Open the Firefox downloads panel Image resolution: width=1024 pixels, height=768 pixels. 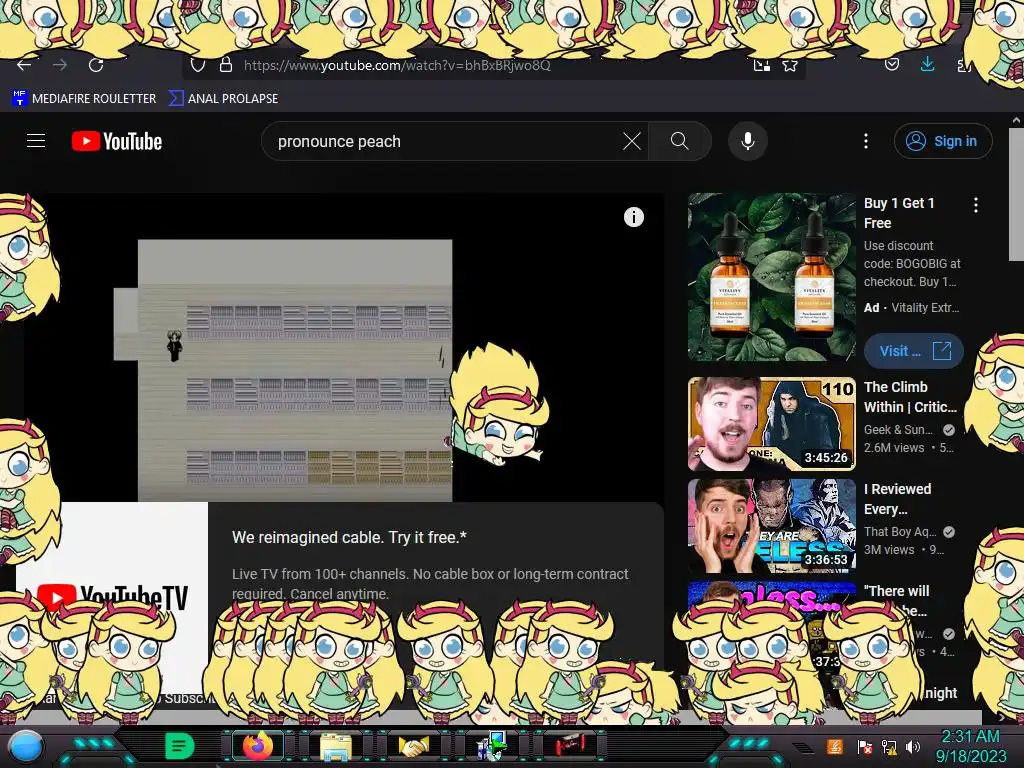tap(927, 64)
